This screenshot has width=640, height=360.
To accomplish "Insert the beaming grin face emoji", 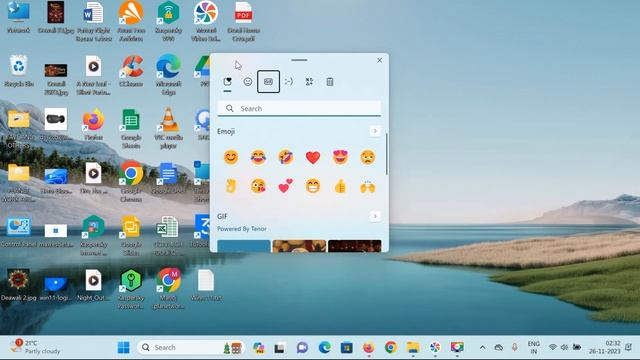I will (313, 186).
